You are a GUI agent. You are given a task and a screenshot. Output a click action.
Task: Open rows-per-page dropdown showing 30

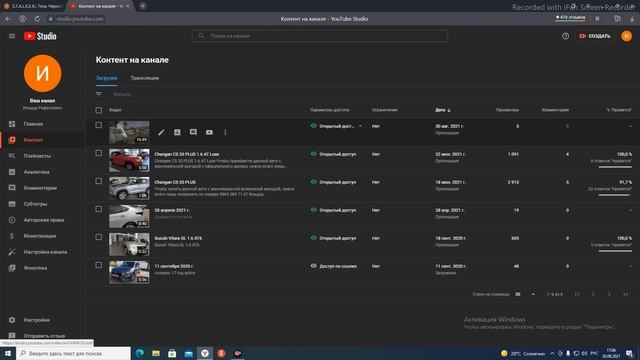(x=525, y=294)
